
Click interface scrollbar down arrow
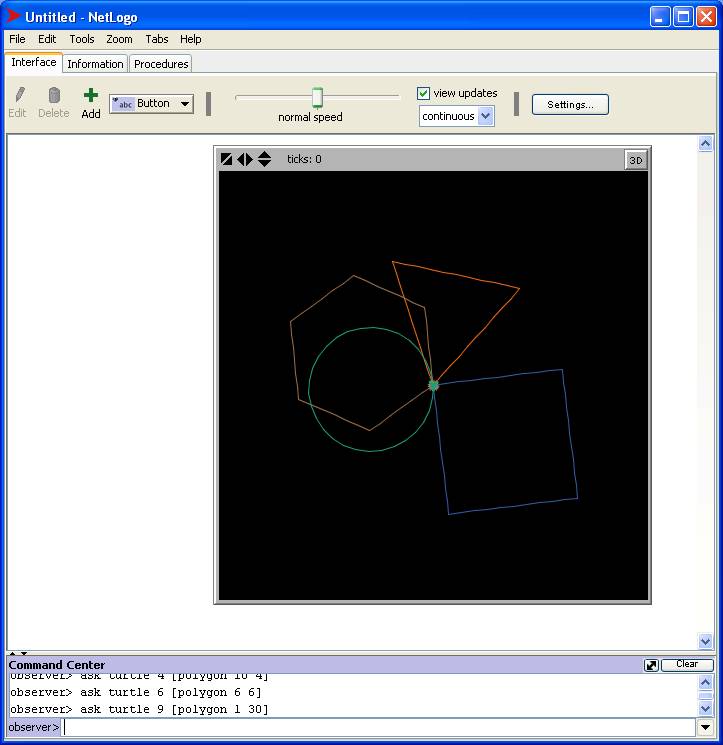[705, 641]
